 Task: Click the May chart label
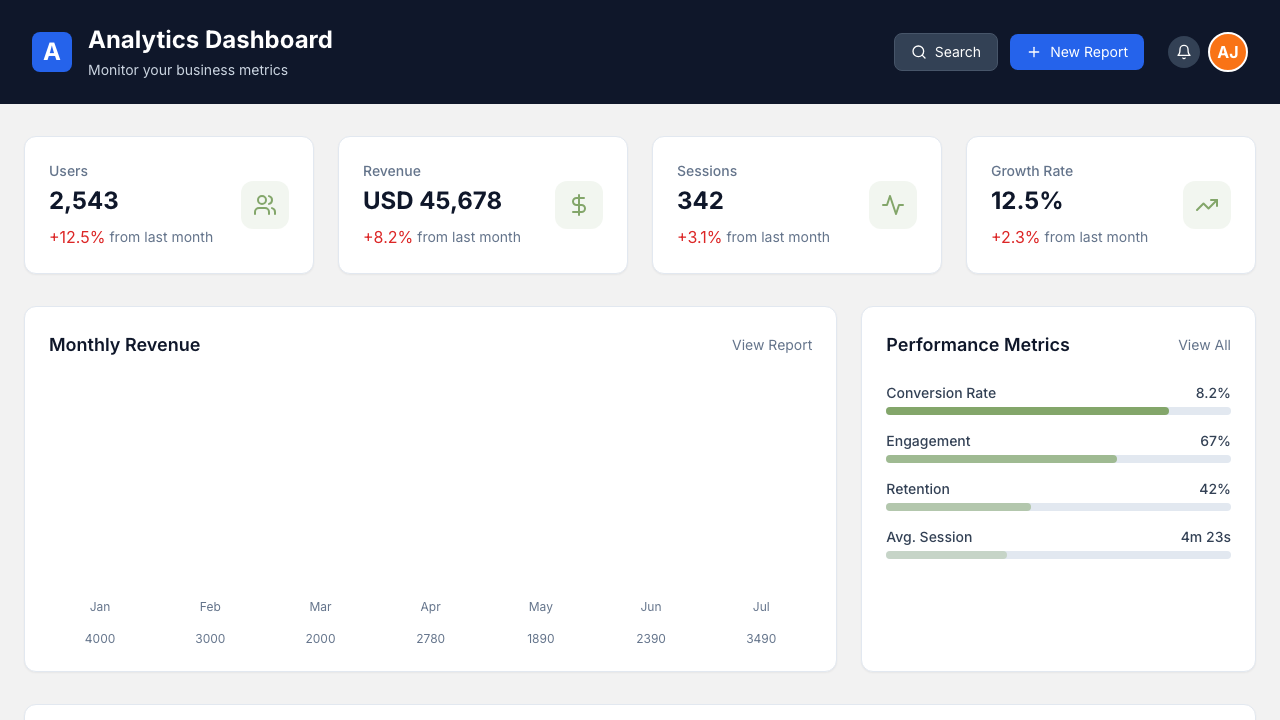[x=541, y=607]
